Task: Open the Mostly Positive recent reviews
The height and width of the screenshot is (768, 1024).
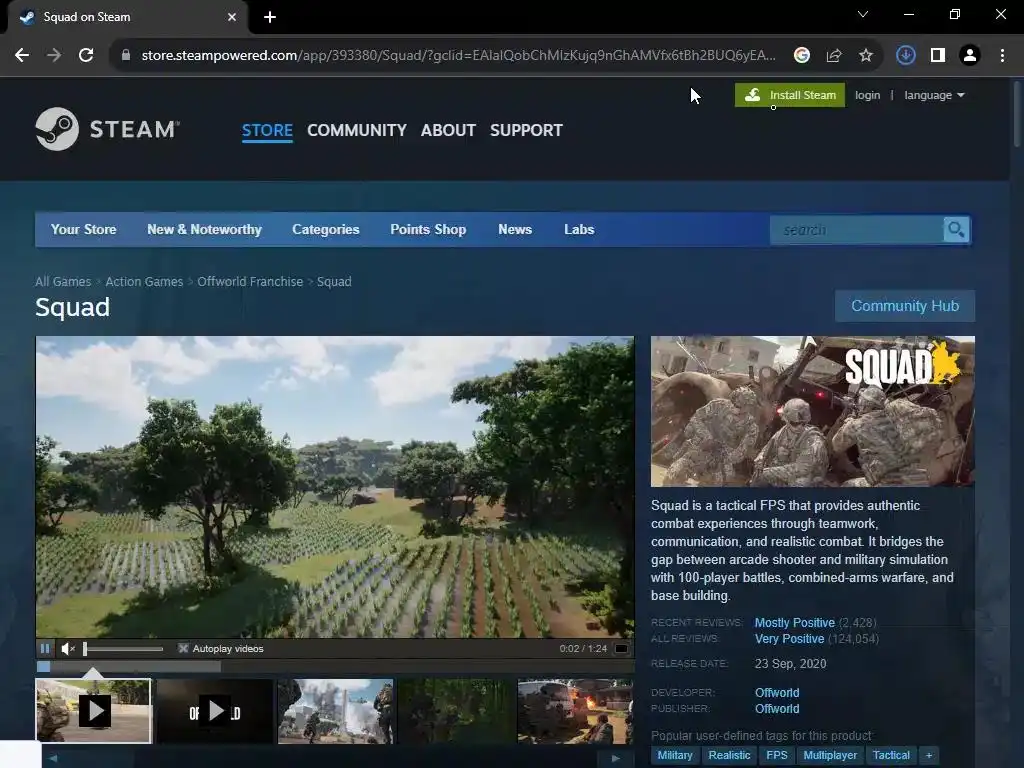Action: point(794,622)
